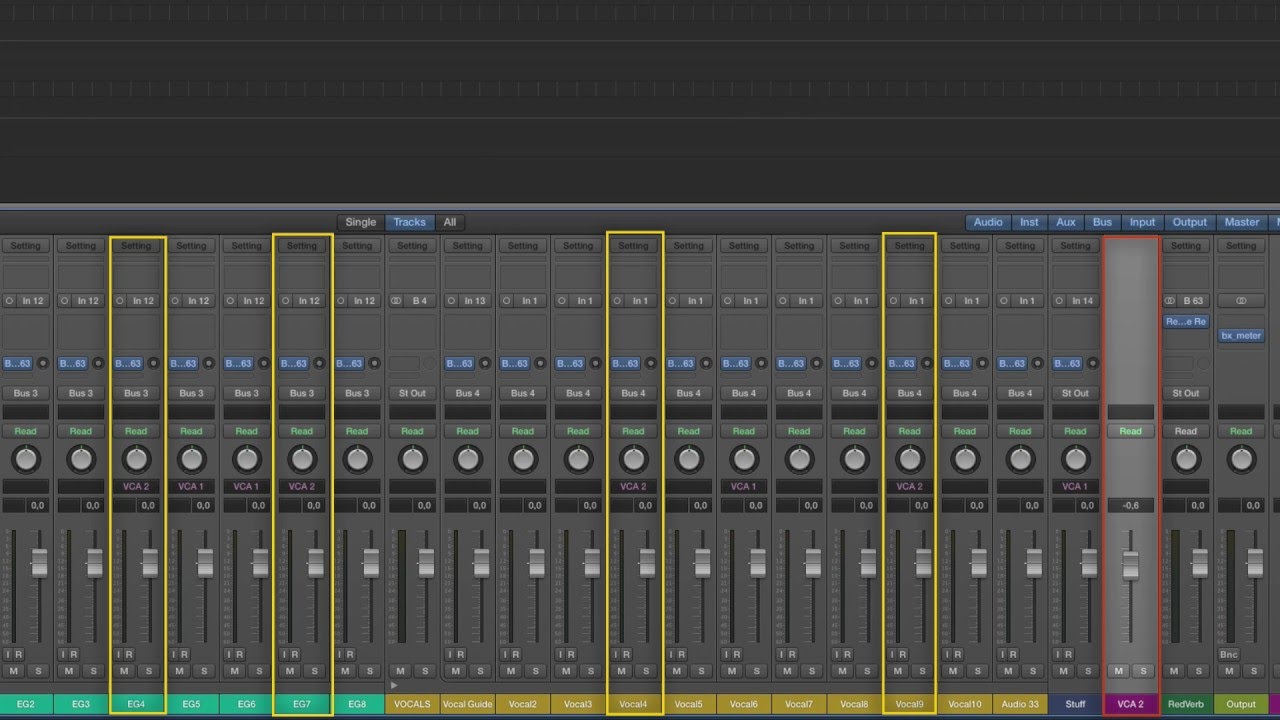The image size is (1280, 720).
Task: Click the send level knob on Vocal4 strip
Action: [651, 364]
